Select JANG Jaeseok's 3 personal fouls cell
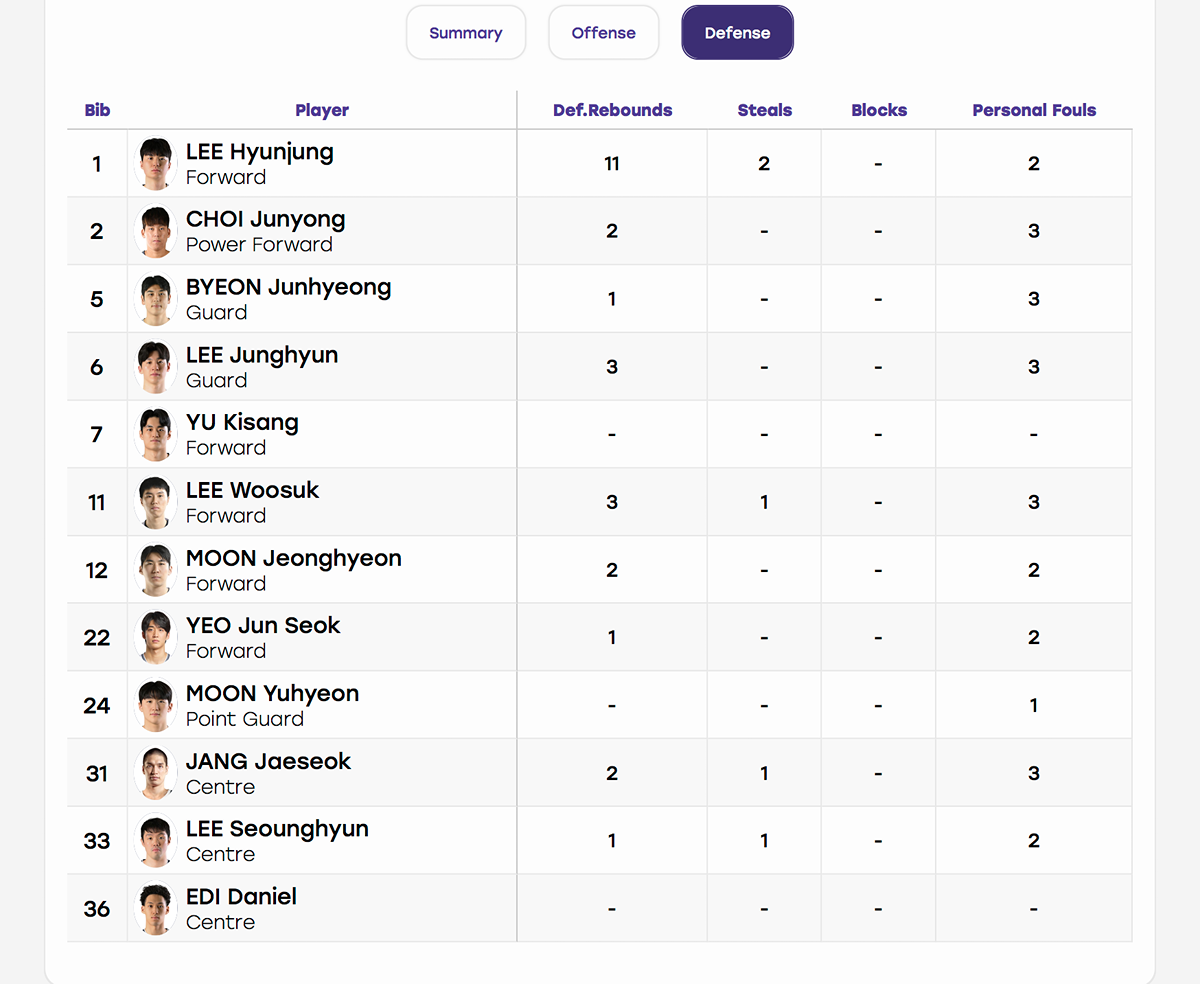Screen dimensions: 1200x984 (1034, 773)
